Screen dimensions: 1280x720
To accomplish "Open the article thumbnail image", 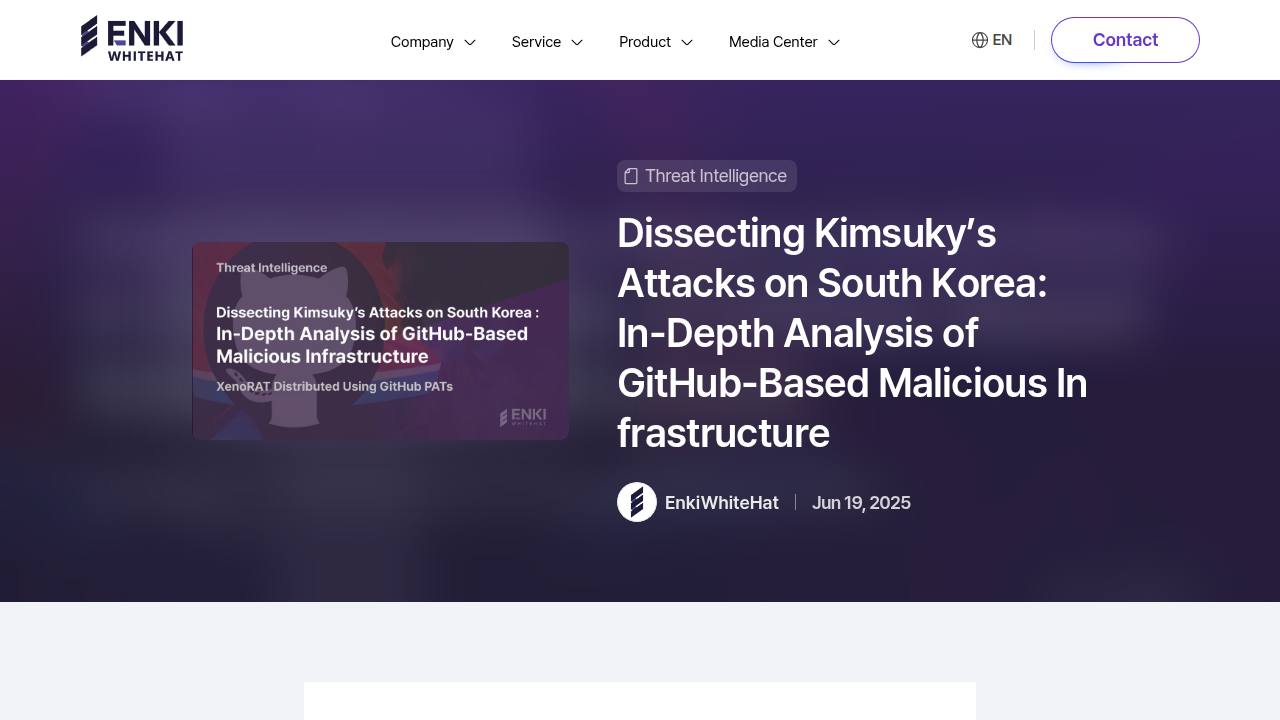I will click(380, 341).
